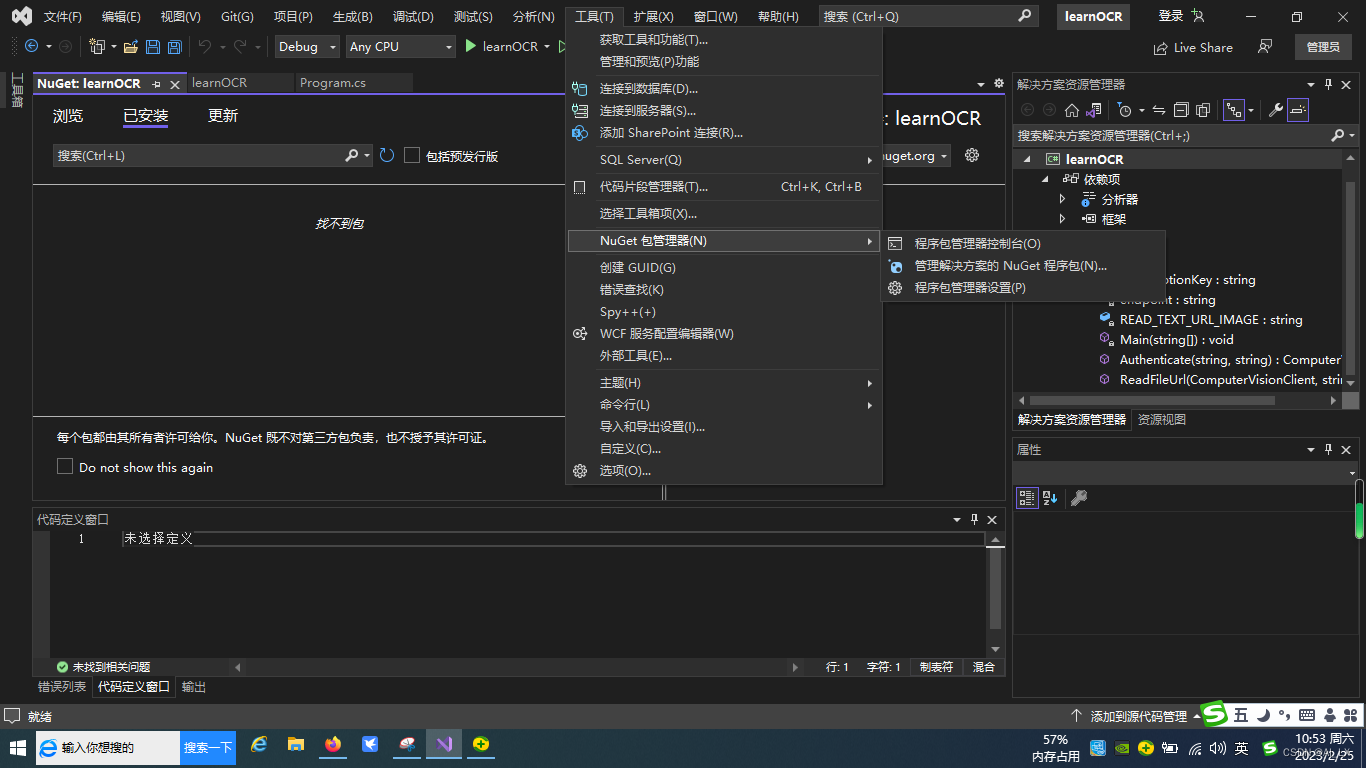Pin the Solution Explorer panel

tap(1329, 85)
